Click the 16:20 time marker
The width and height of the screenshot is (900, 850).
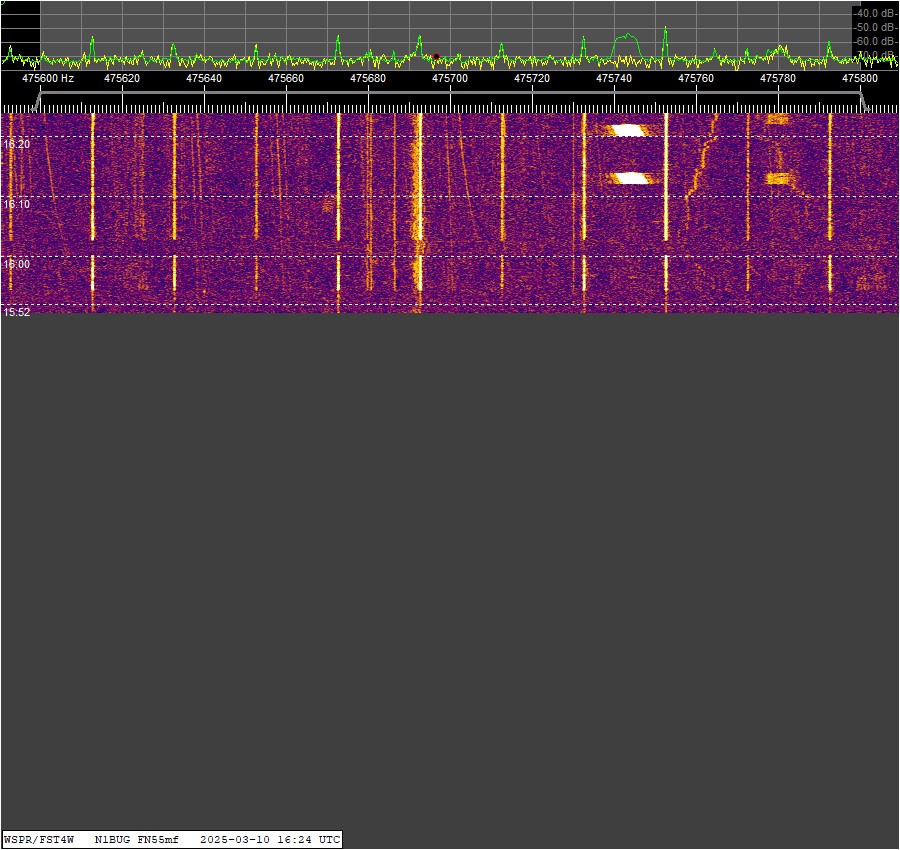17,144
